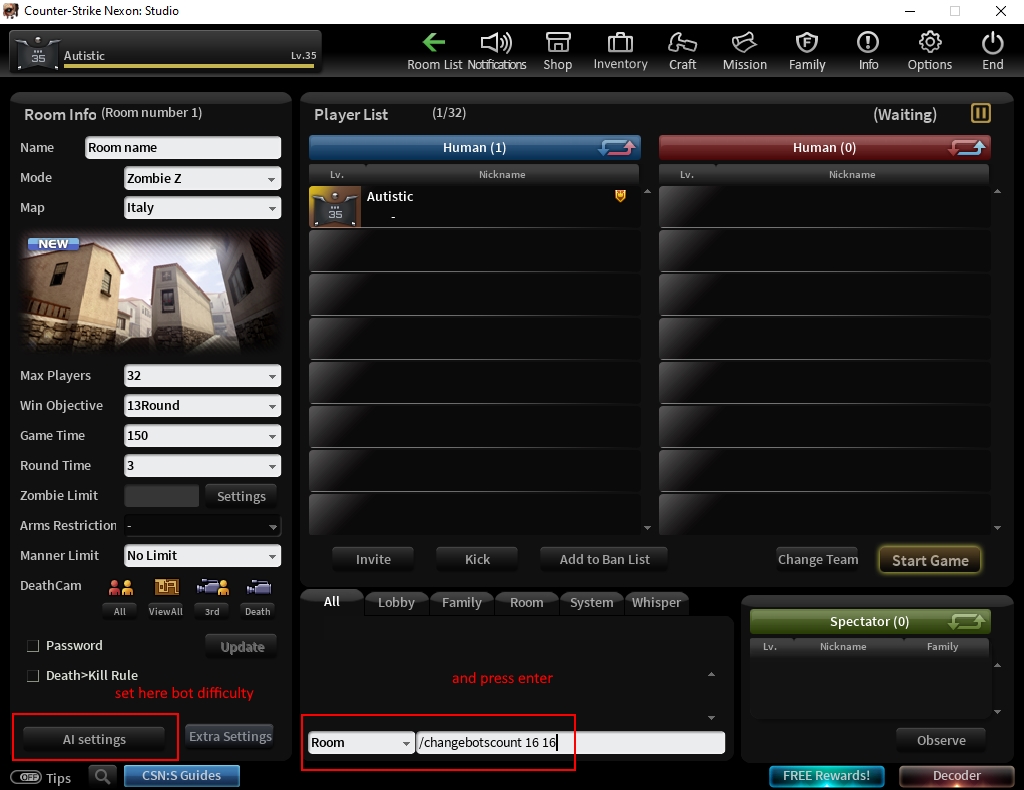Open the Manner Limit dropdown
The height and width of the screenshot is (790, 1024).
202,556
